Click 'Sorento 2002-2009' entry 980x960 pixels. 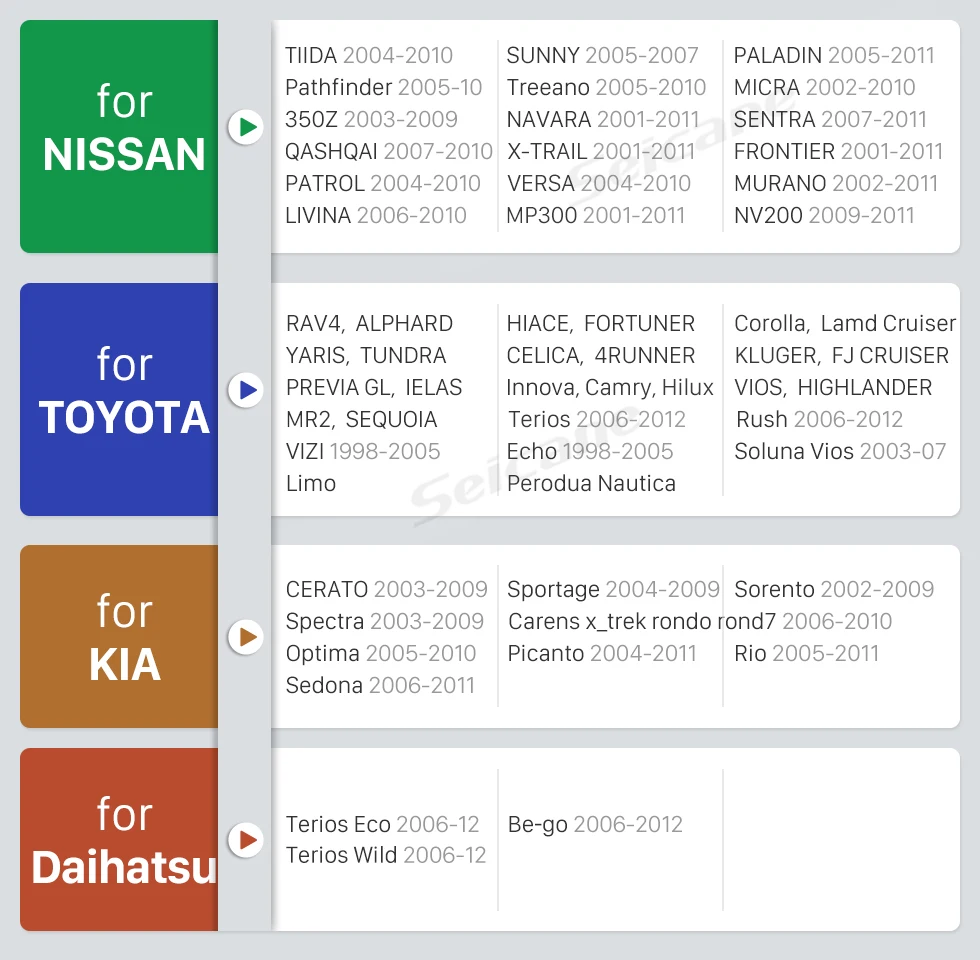pos(834,589)
